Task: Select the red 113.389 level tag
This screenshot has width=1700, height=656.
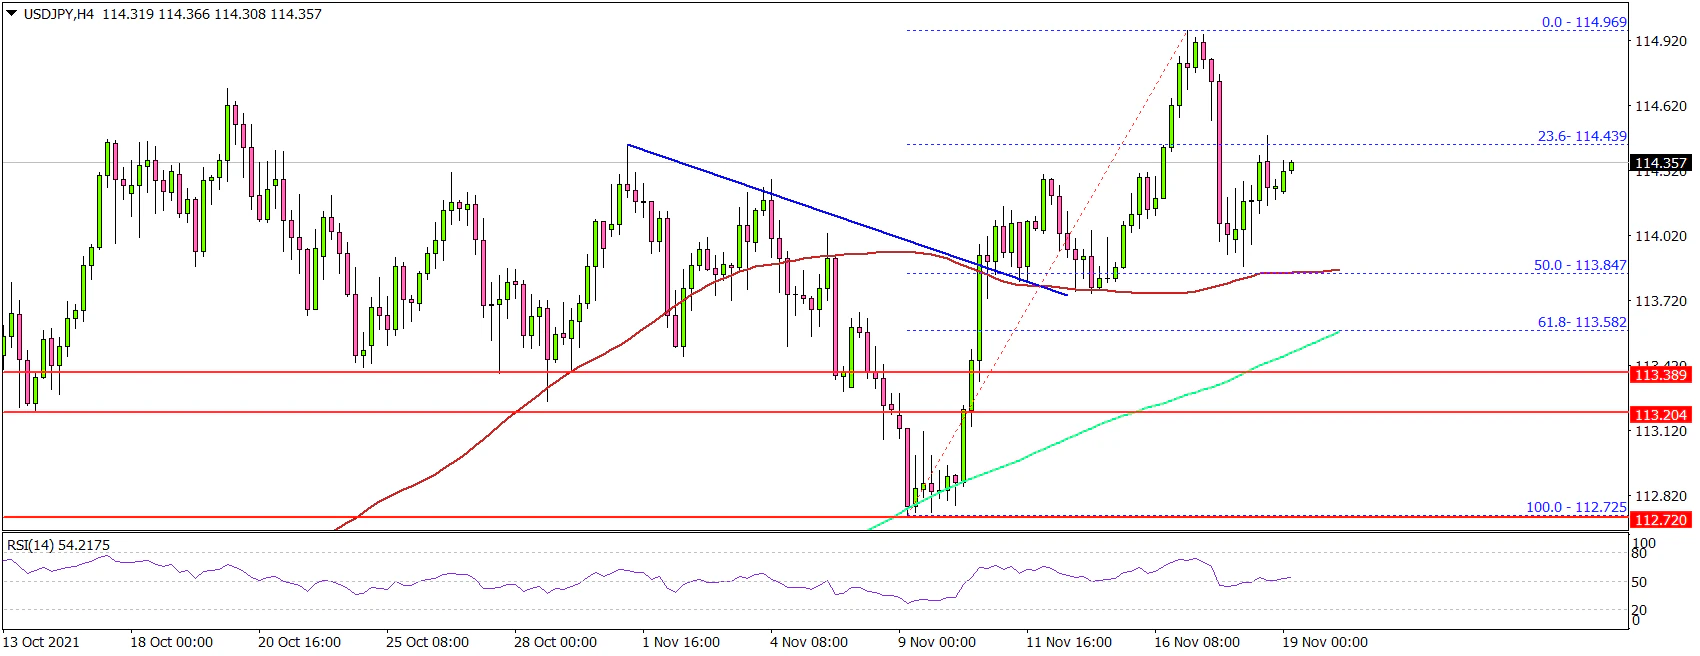Action: pyautogui.click(x=1660, y=375)
